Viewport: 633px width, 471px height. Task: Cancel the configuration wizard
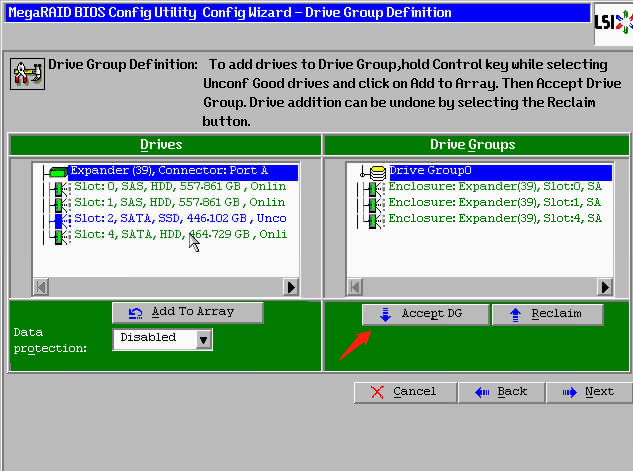click(x=405, y=392)
